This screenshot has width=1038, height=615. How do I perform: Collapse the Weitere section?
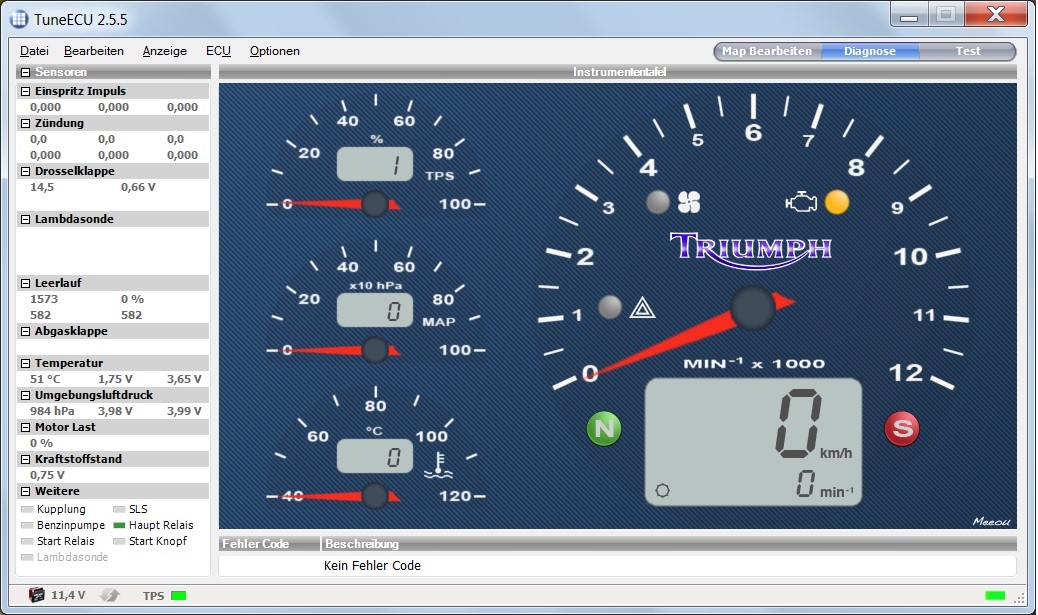click(x=25, y=491)
